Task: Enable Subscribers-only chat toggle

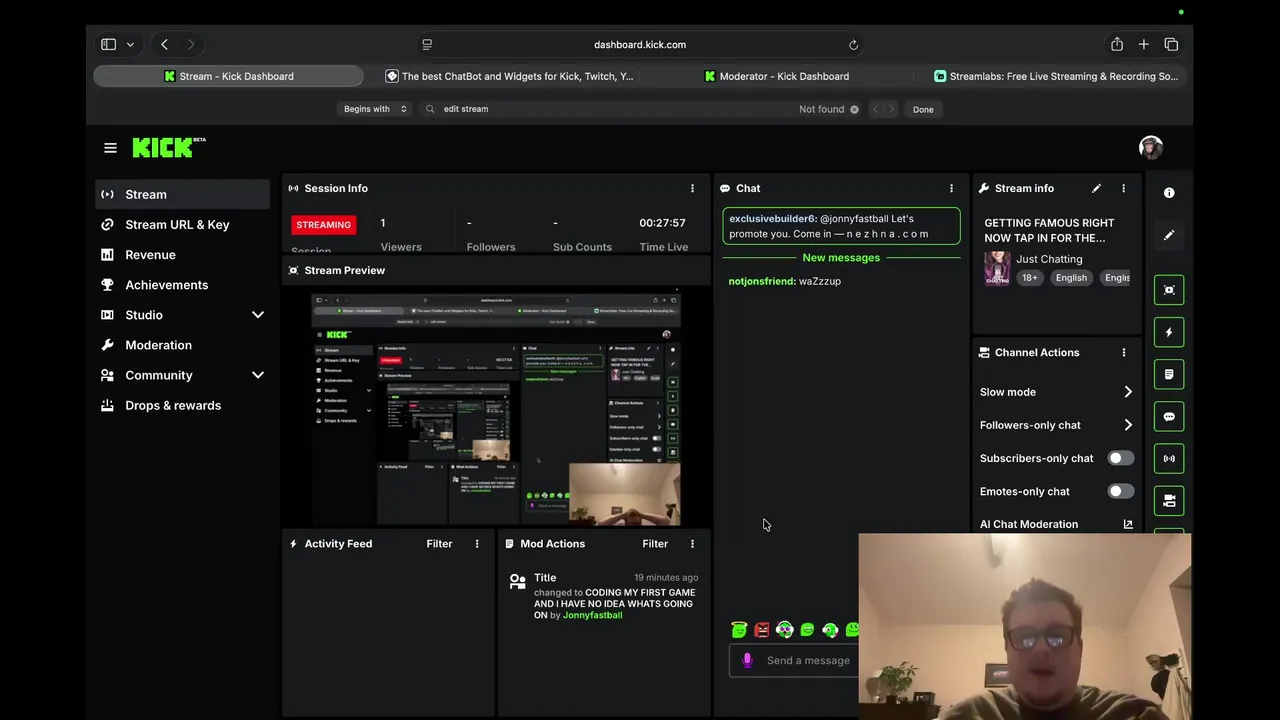Action: point(1121,458)
